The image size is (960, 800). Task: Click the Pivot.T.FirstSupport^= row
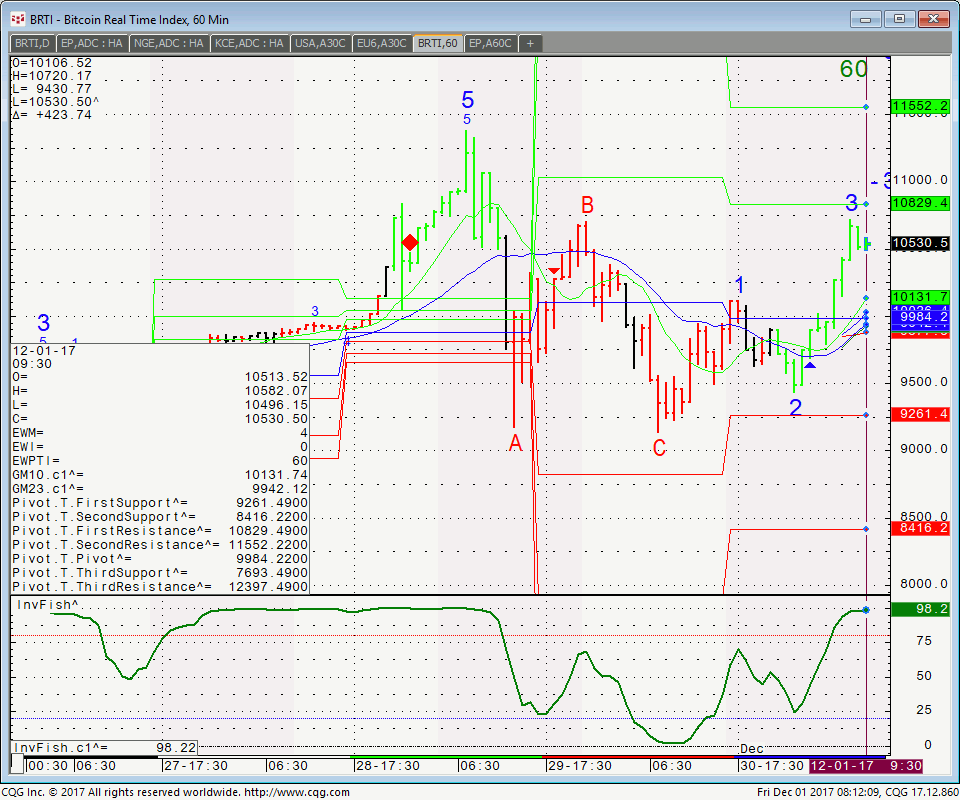(x=160, y=503)
